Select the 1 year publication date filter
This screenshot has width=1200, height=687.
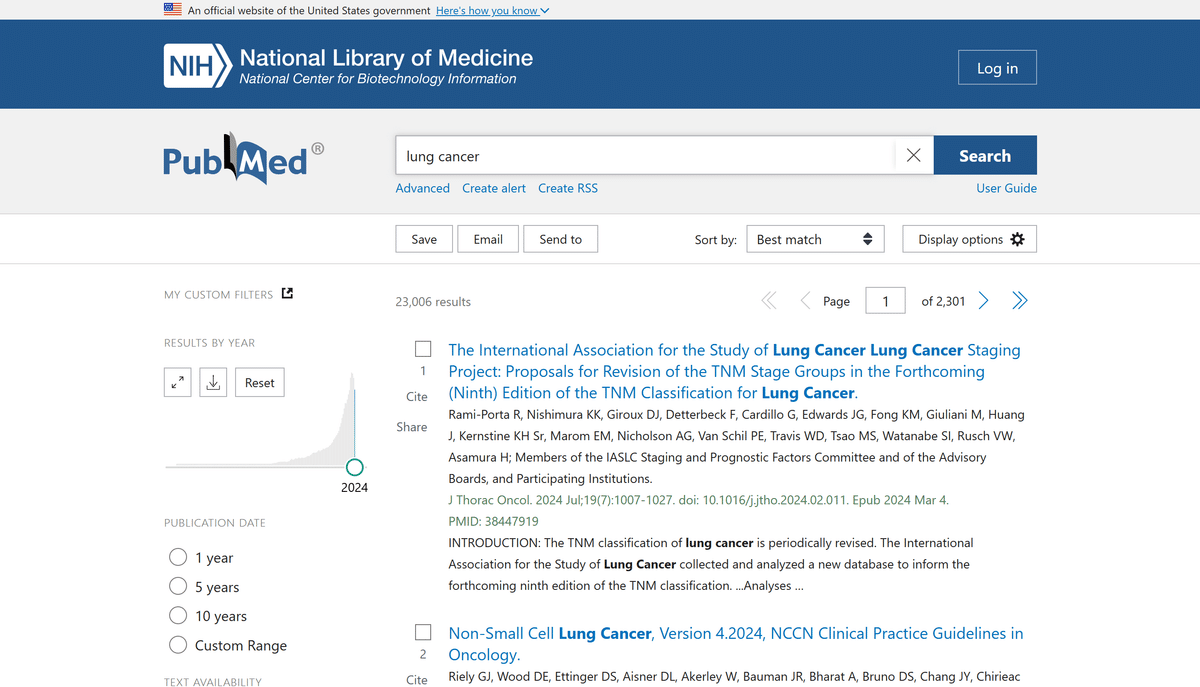coord(178,557)
